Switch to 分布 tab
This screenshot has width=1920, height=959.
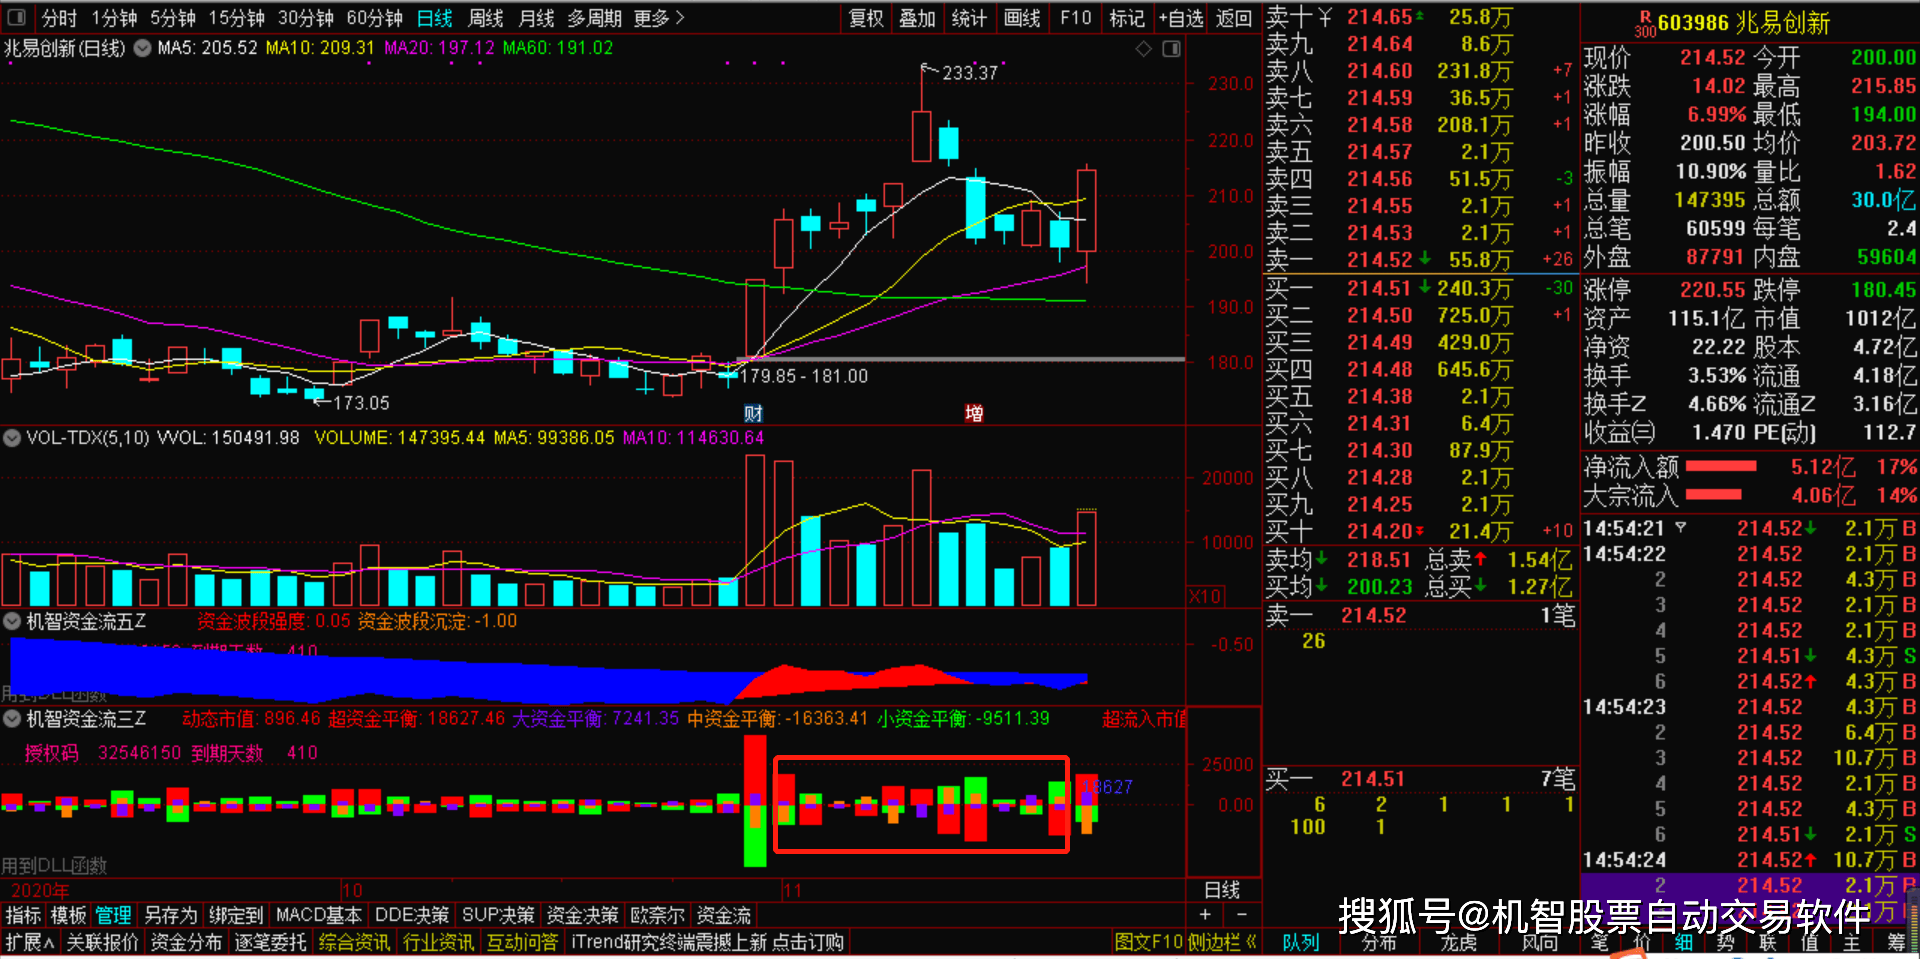pyautogui.click(x=1379, y=942)
